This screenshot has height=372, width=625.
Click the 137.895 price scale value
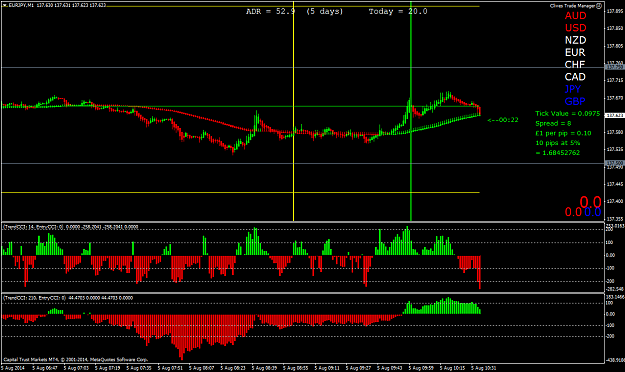click(x=615, y=11)
